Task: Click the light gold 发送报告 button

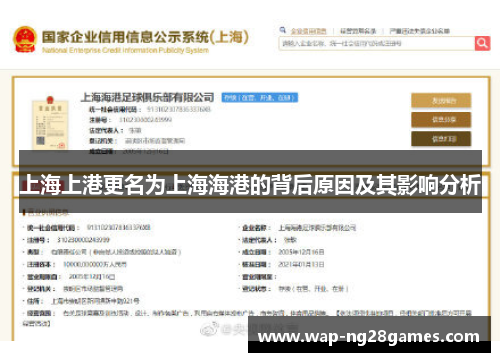Action: [441, 101]
